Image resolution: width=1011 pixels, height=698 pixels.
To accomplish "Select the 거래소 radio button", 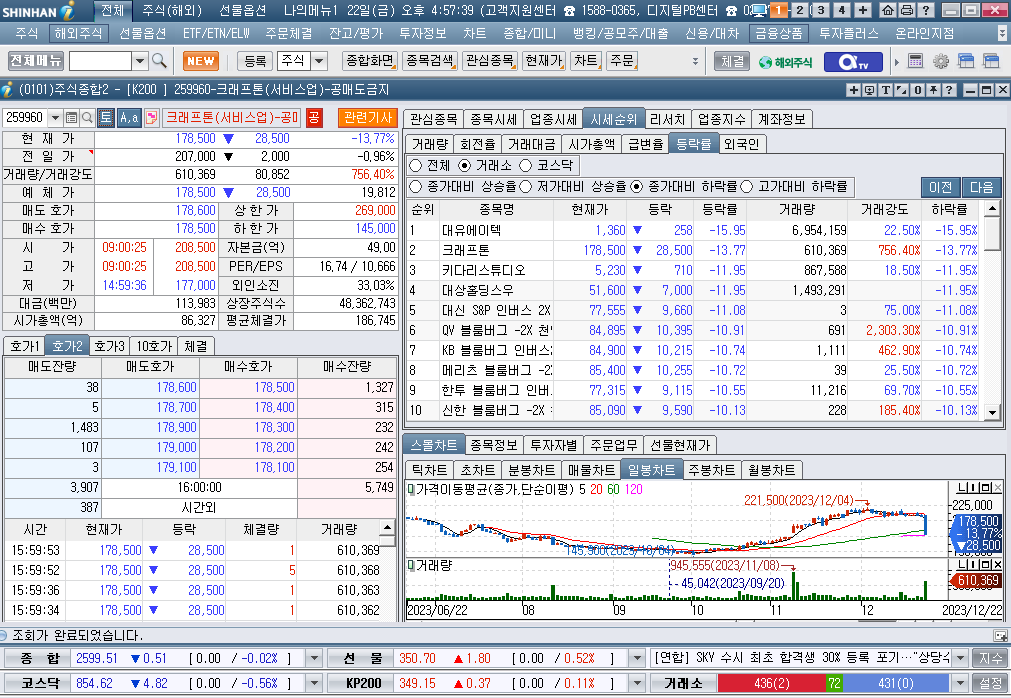I will click(464, 166).
